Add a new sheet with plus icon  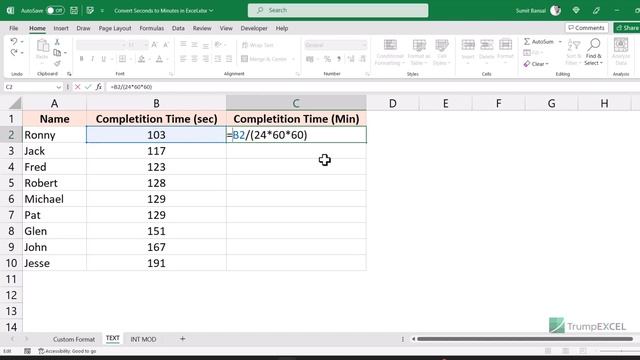[x=182, y=339]
